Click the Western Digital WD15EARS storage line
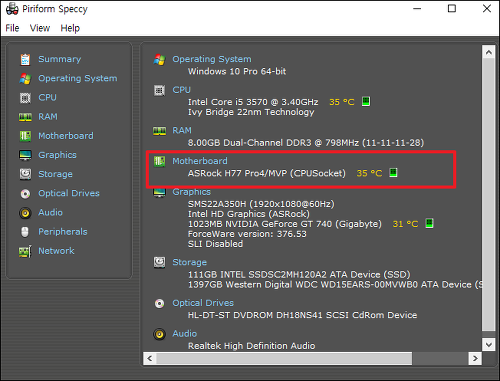The image size is (500, 381). (x=335, y=285)
